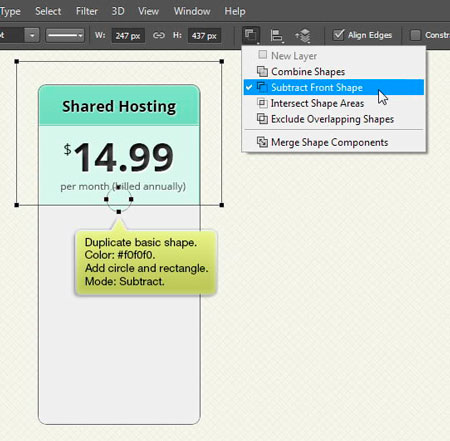Viewport: 450px width, 441px height.
Task: Click the Combine Shapes icon in the menu
Action: (x=262, y=71)
